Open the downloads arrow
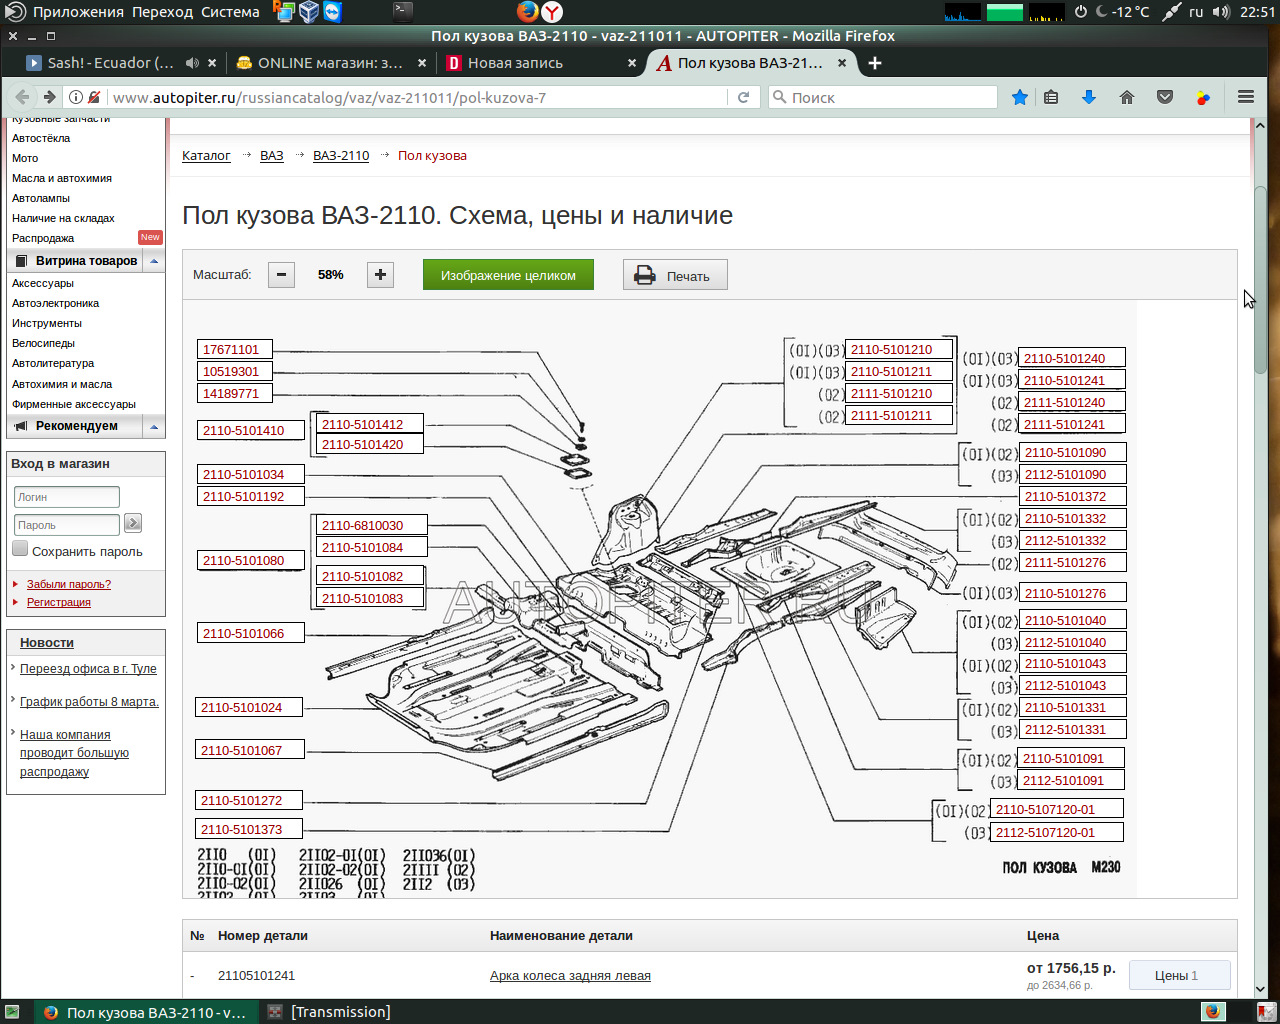This screenshot has width=1280, height=1024. coord(1089,97)
